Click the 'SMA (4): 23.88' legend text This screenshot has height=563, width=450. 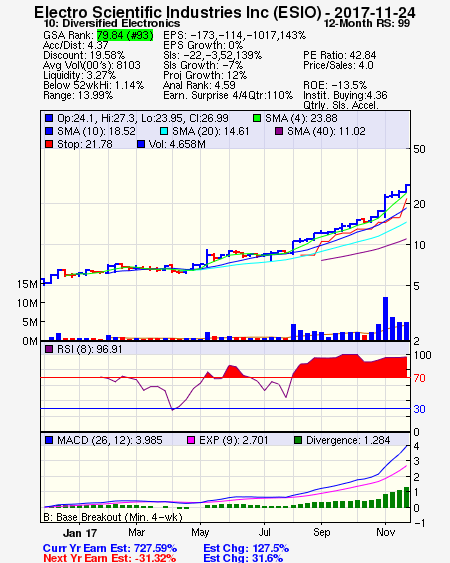click(301, 118)
